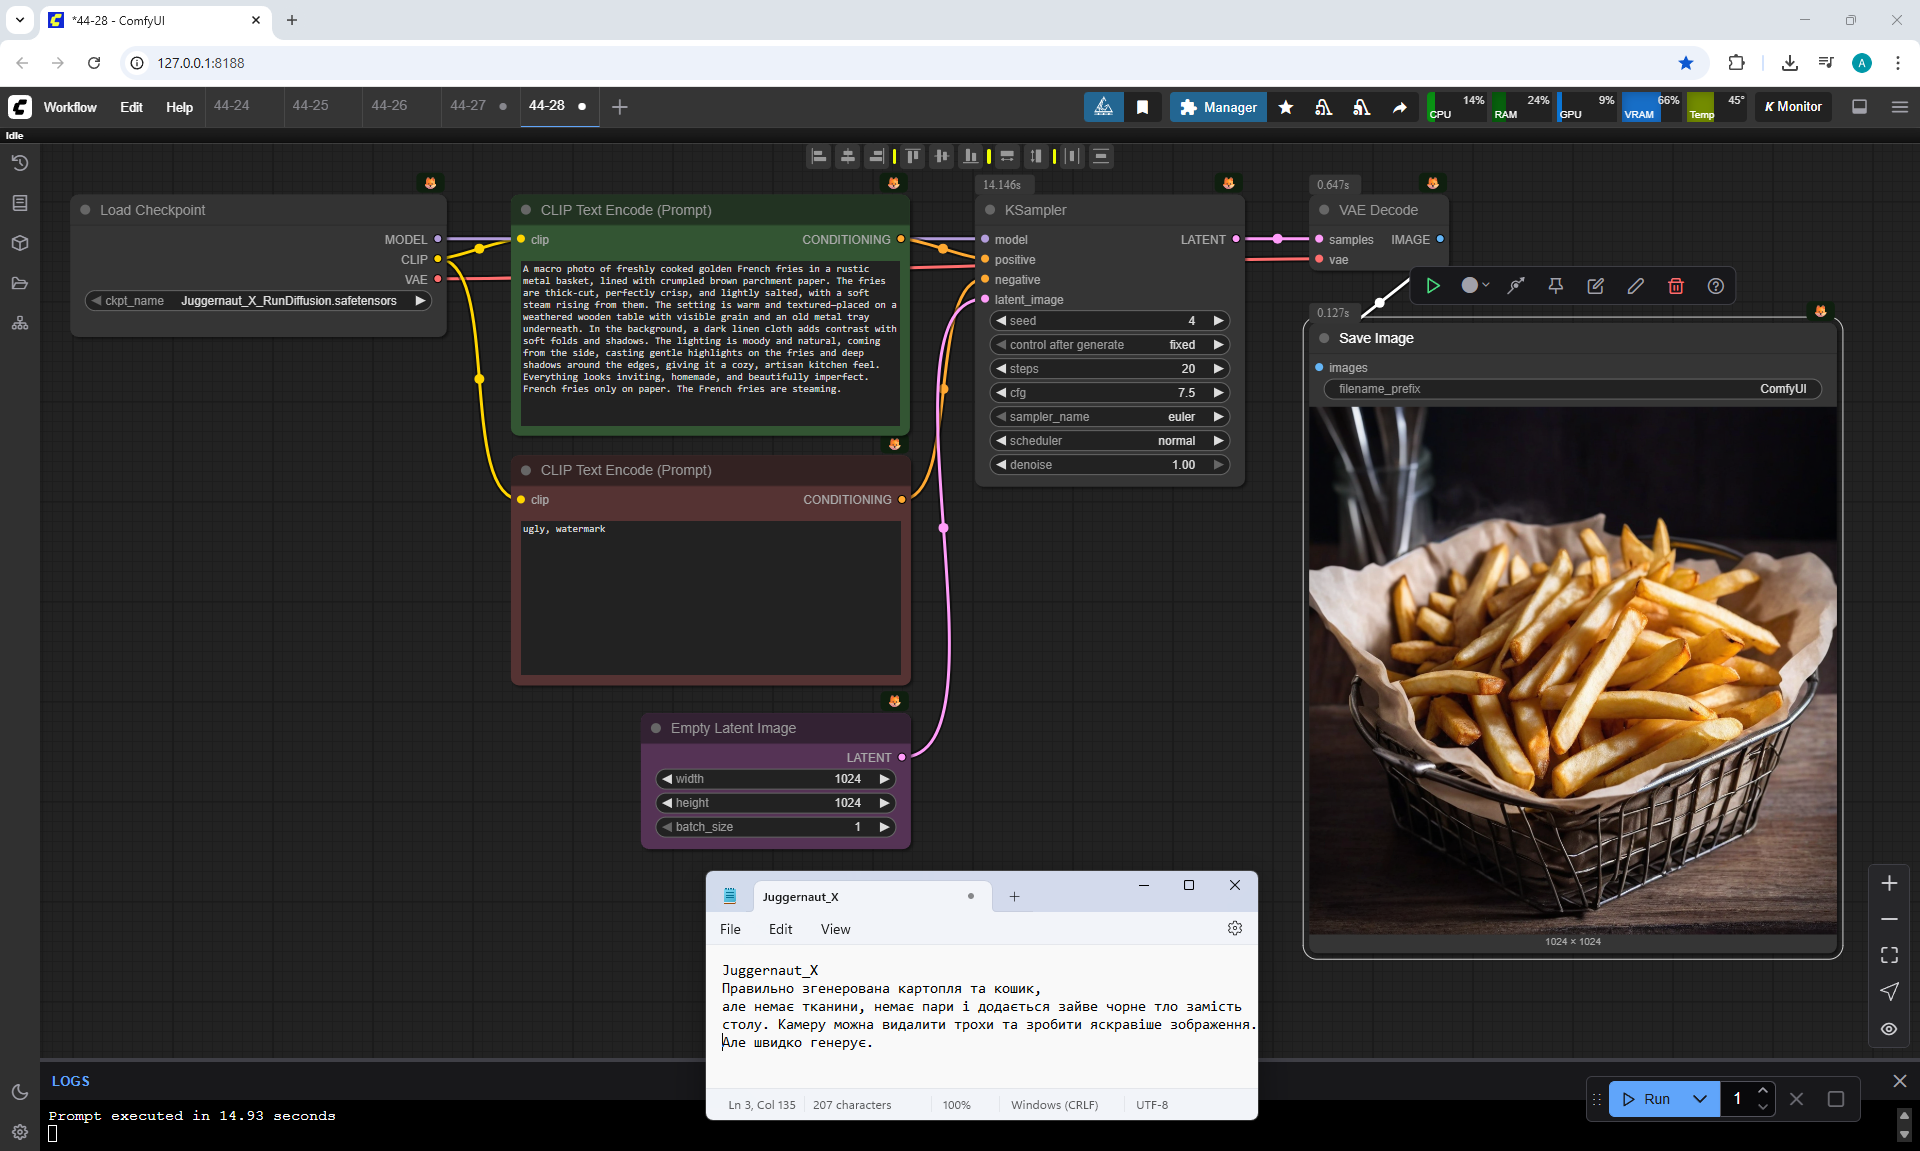Viewport: 1920px width, 1151px height.
Task: Open the model library cube icon
Action: [x=20, y=243]
